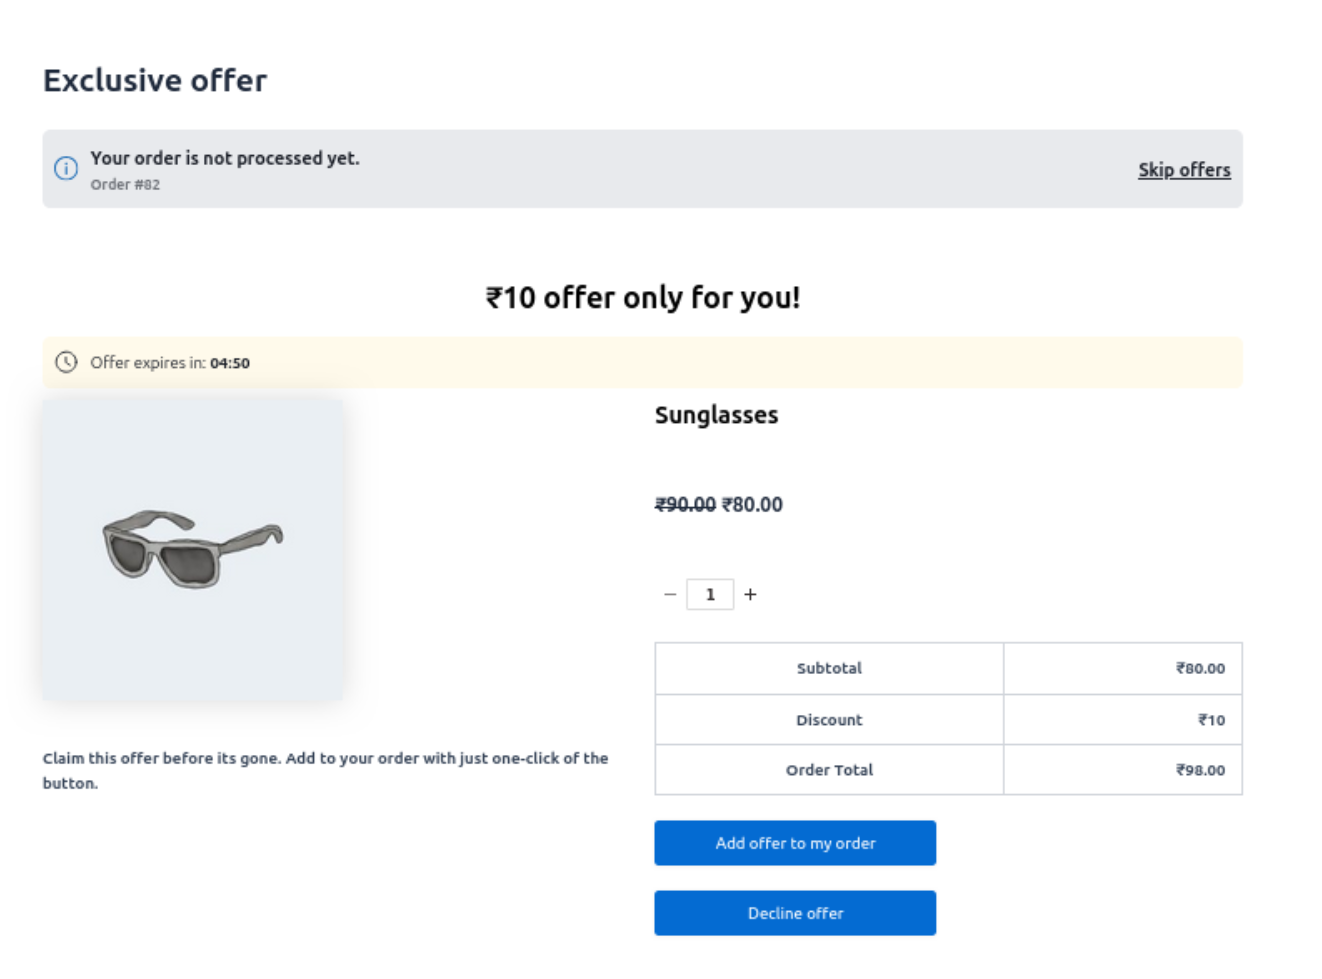The height and width of the screenshot is (979, 1322).
Task: Click the struck-through ₹90.00 price
Action: click(x=685, y=505)
